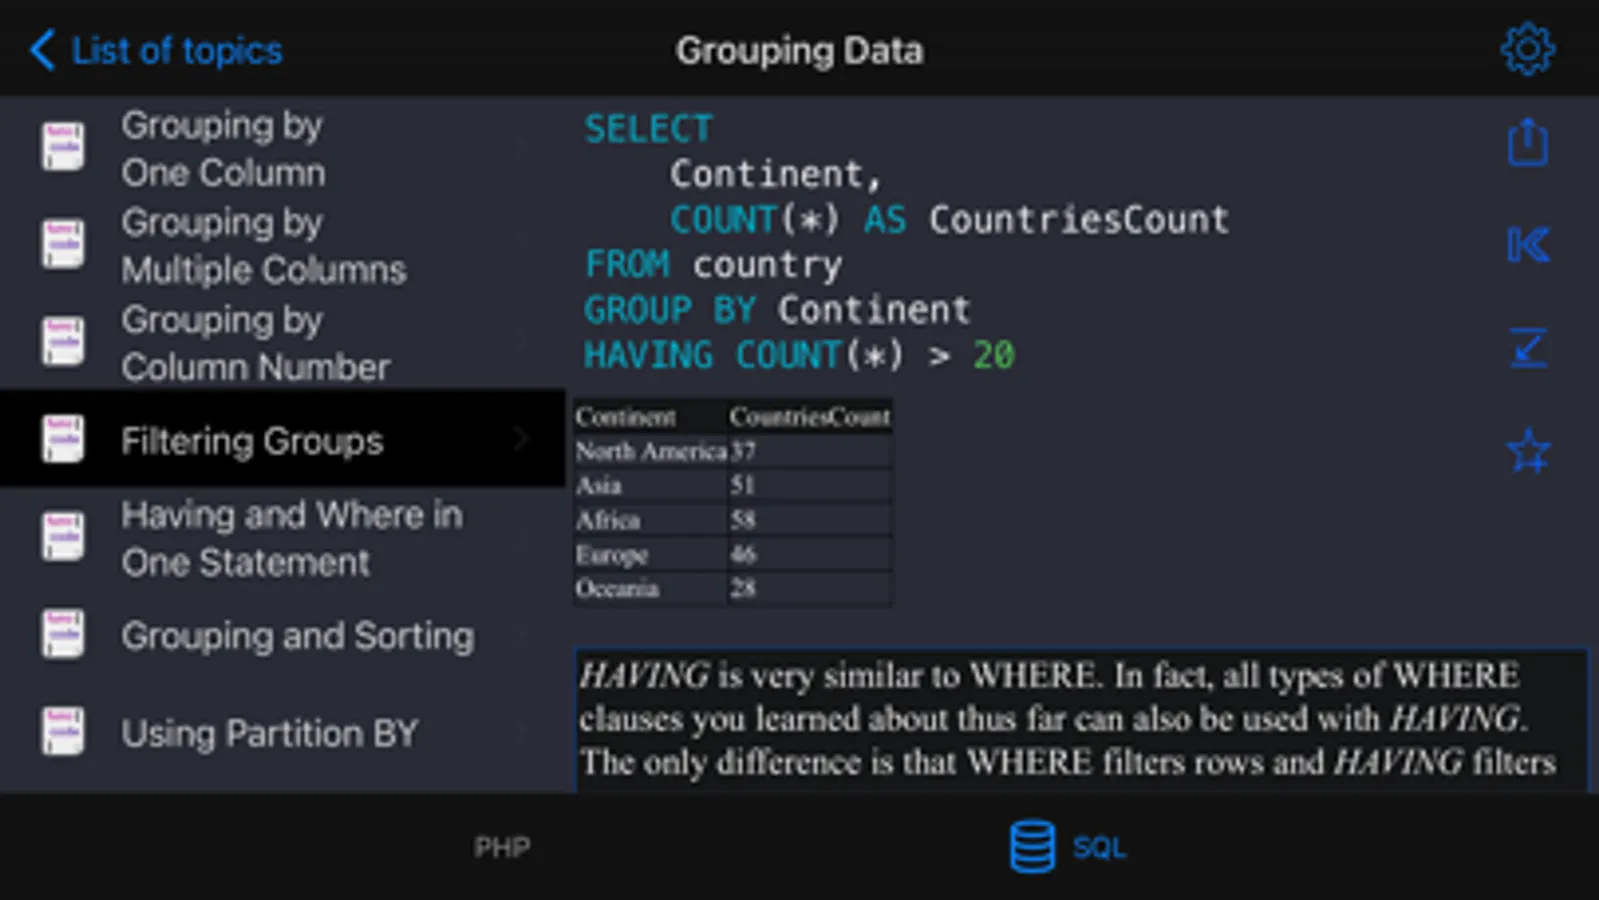1599x900 pixels.
Task: Select the Asia result row
Action: [732, 486]
